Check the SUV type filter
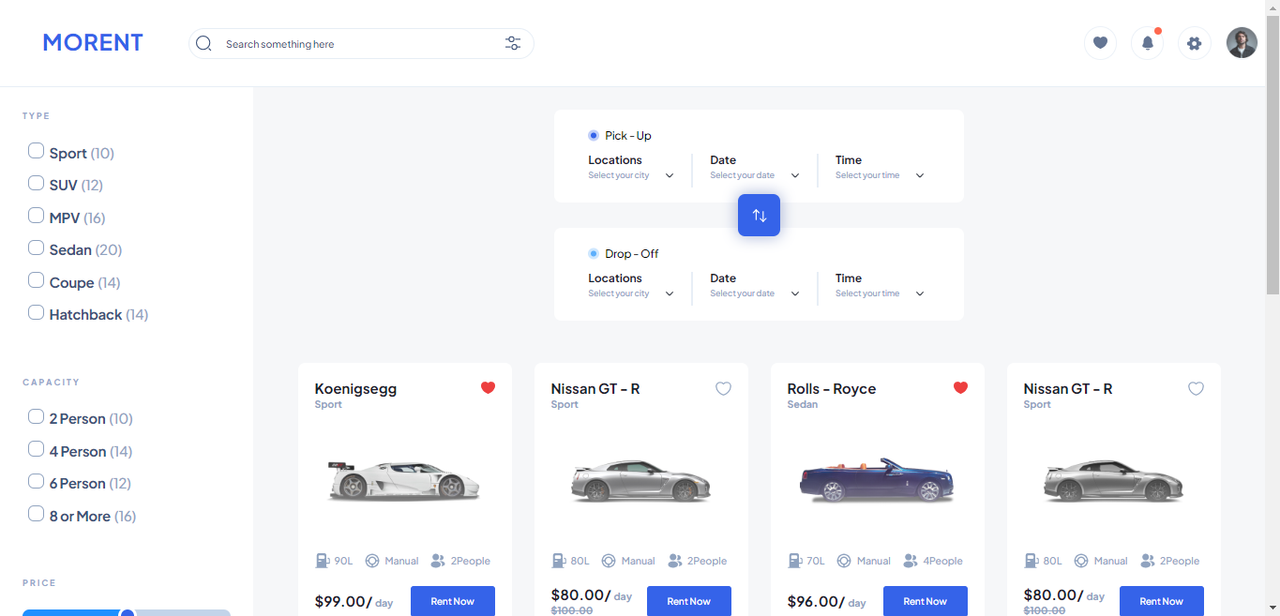The height and width of the screenshot is (616, 1280). pyautogui.click(x=36, y=184)
